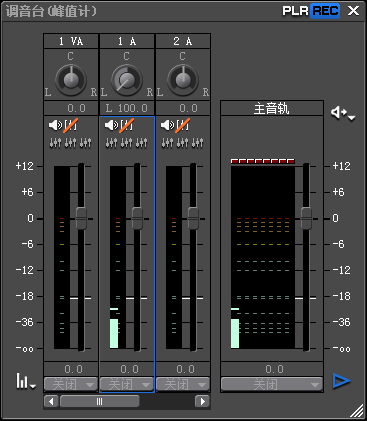Screen dimensions: 367x421
Task: Click the L 100.0 pan value field
Action: [x=127, y=108]
